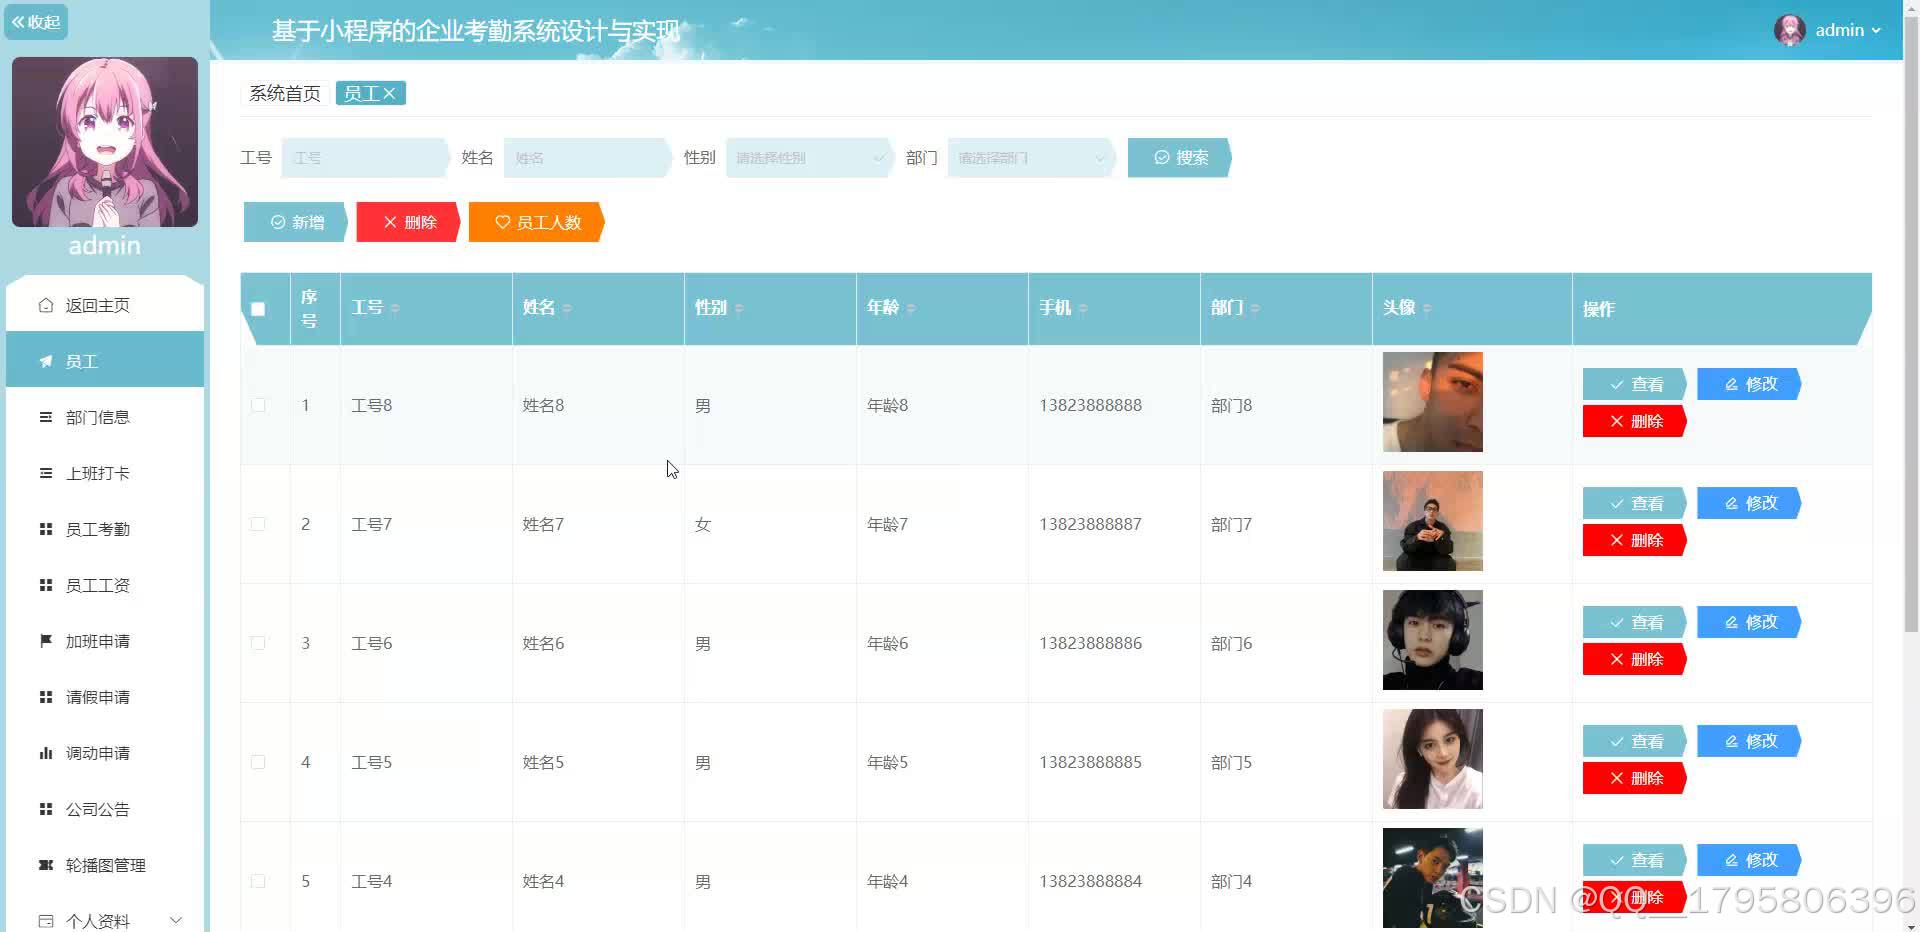This screenshot has height=932, width=1920.
Task: Click the home icon beside 返回主页
Action: (x=46, y=305)
